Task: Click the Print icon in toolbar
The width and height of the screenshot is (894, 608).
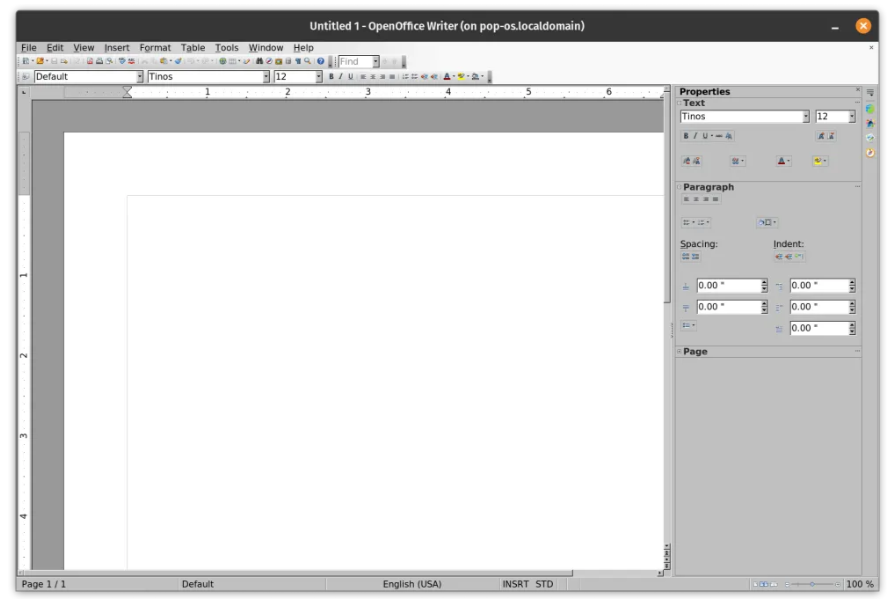Action: coord(99,61)
